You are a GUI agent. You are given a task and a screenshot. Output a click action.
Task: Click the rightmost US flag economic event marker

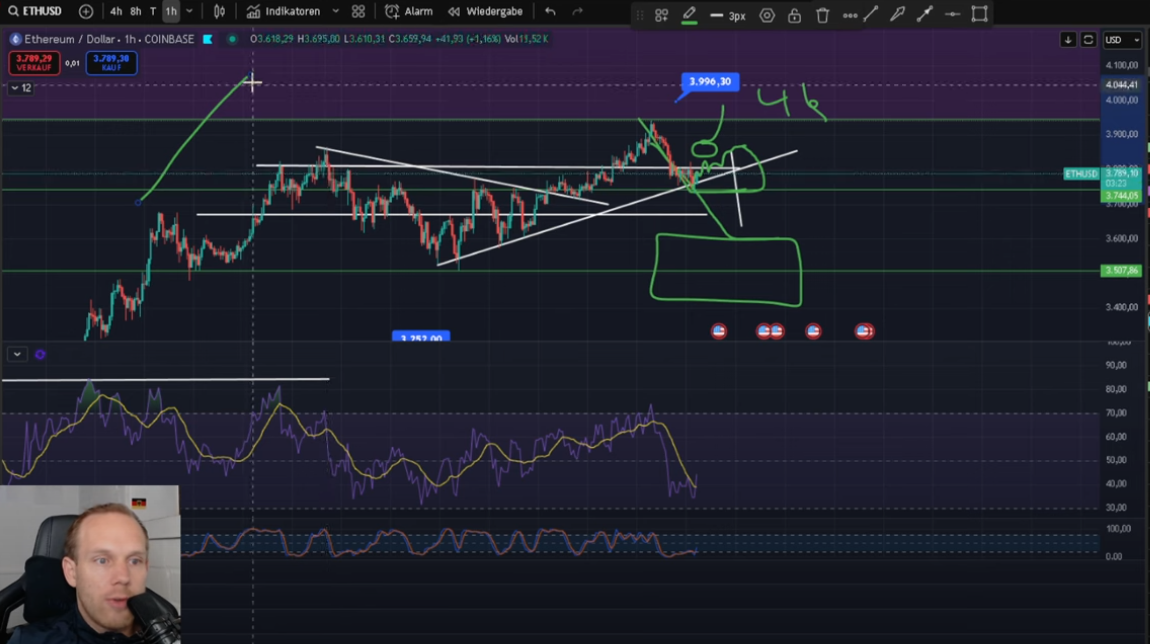(x=864, y=331)
